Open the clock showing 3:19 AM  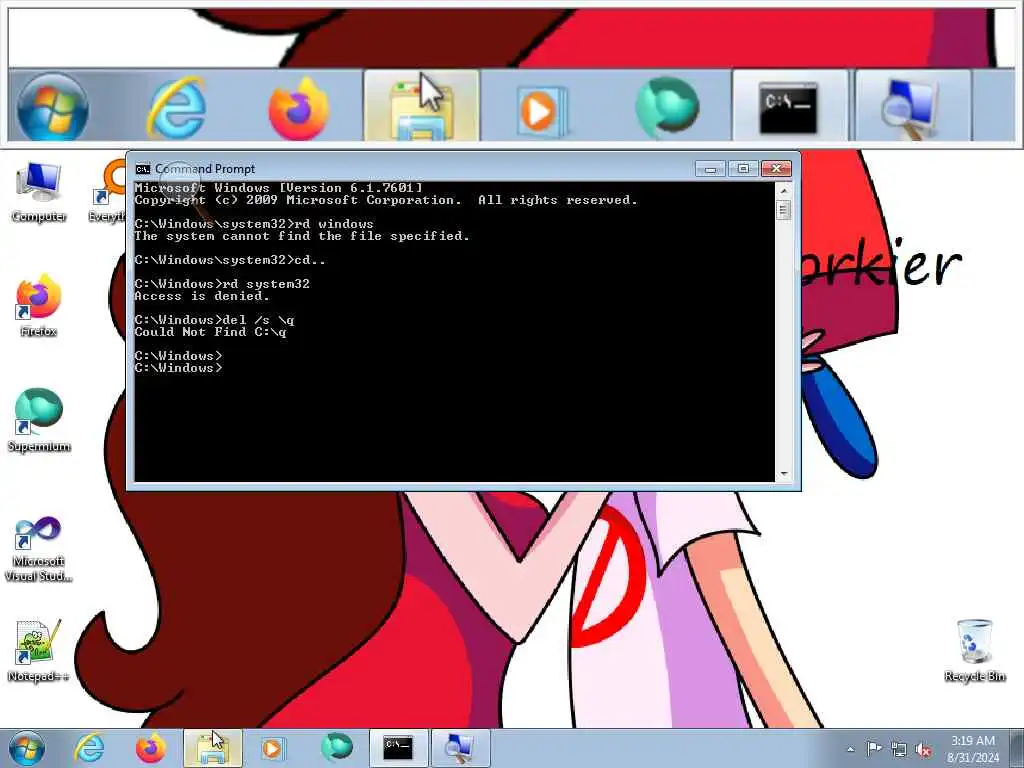[x=973, y=749]
